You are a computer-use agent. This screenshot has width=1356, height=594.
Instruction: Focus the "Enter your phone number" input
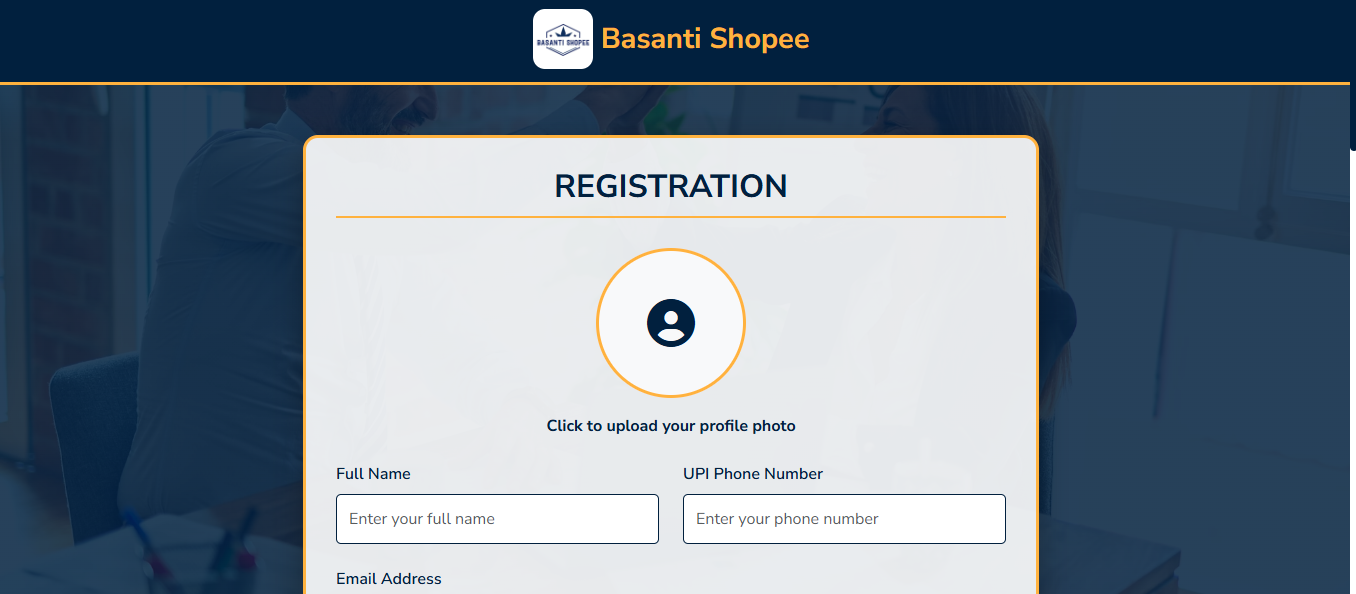click(844, 518)
